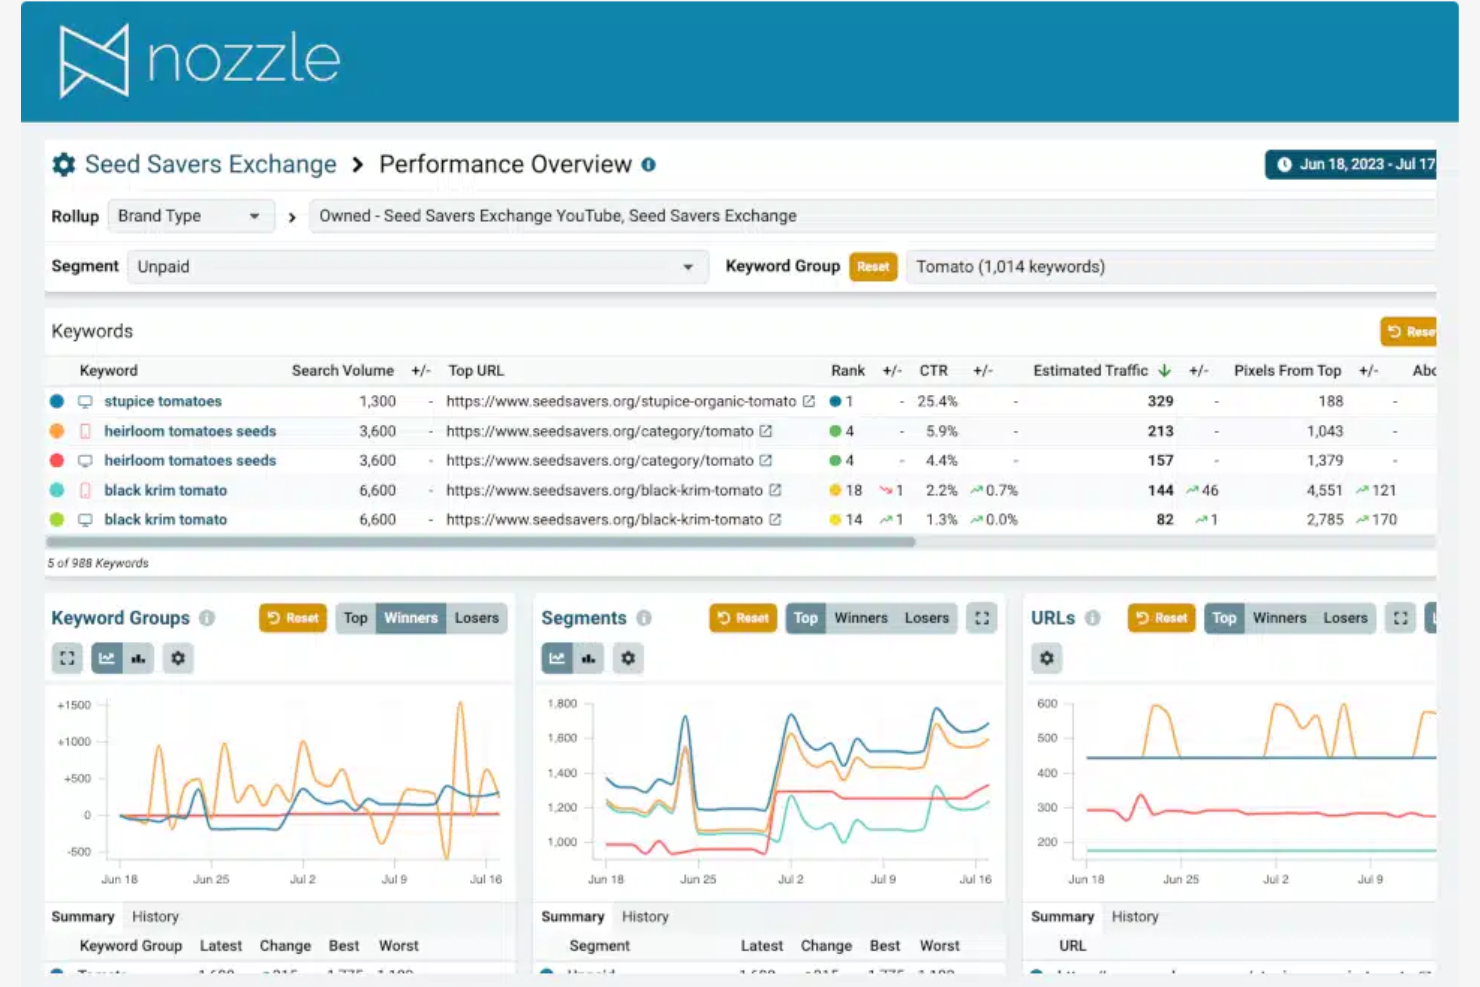Open the Seed Savers Exchange settings gear
The width and height of the screenshot is (1480, 987).
[64, 164]
